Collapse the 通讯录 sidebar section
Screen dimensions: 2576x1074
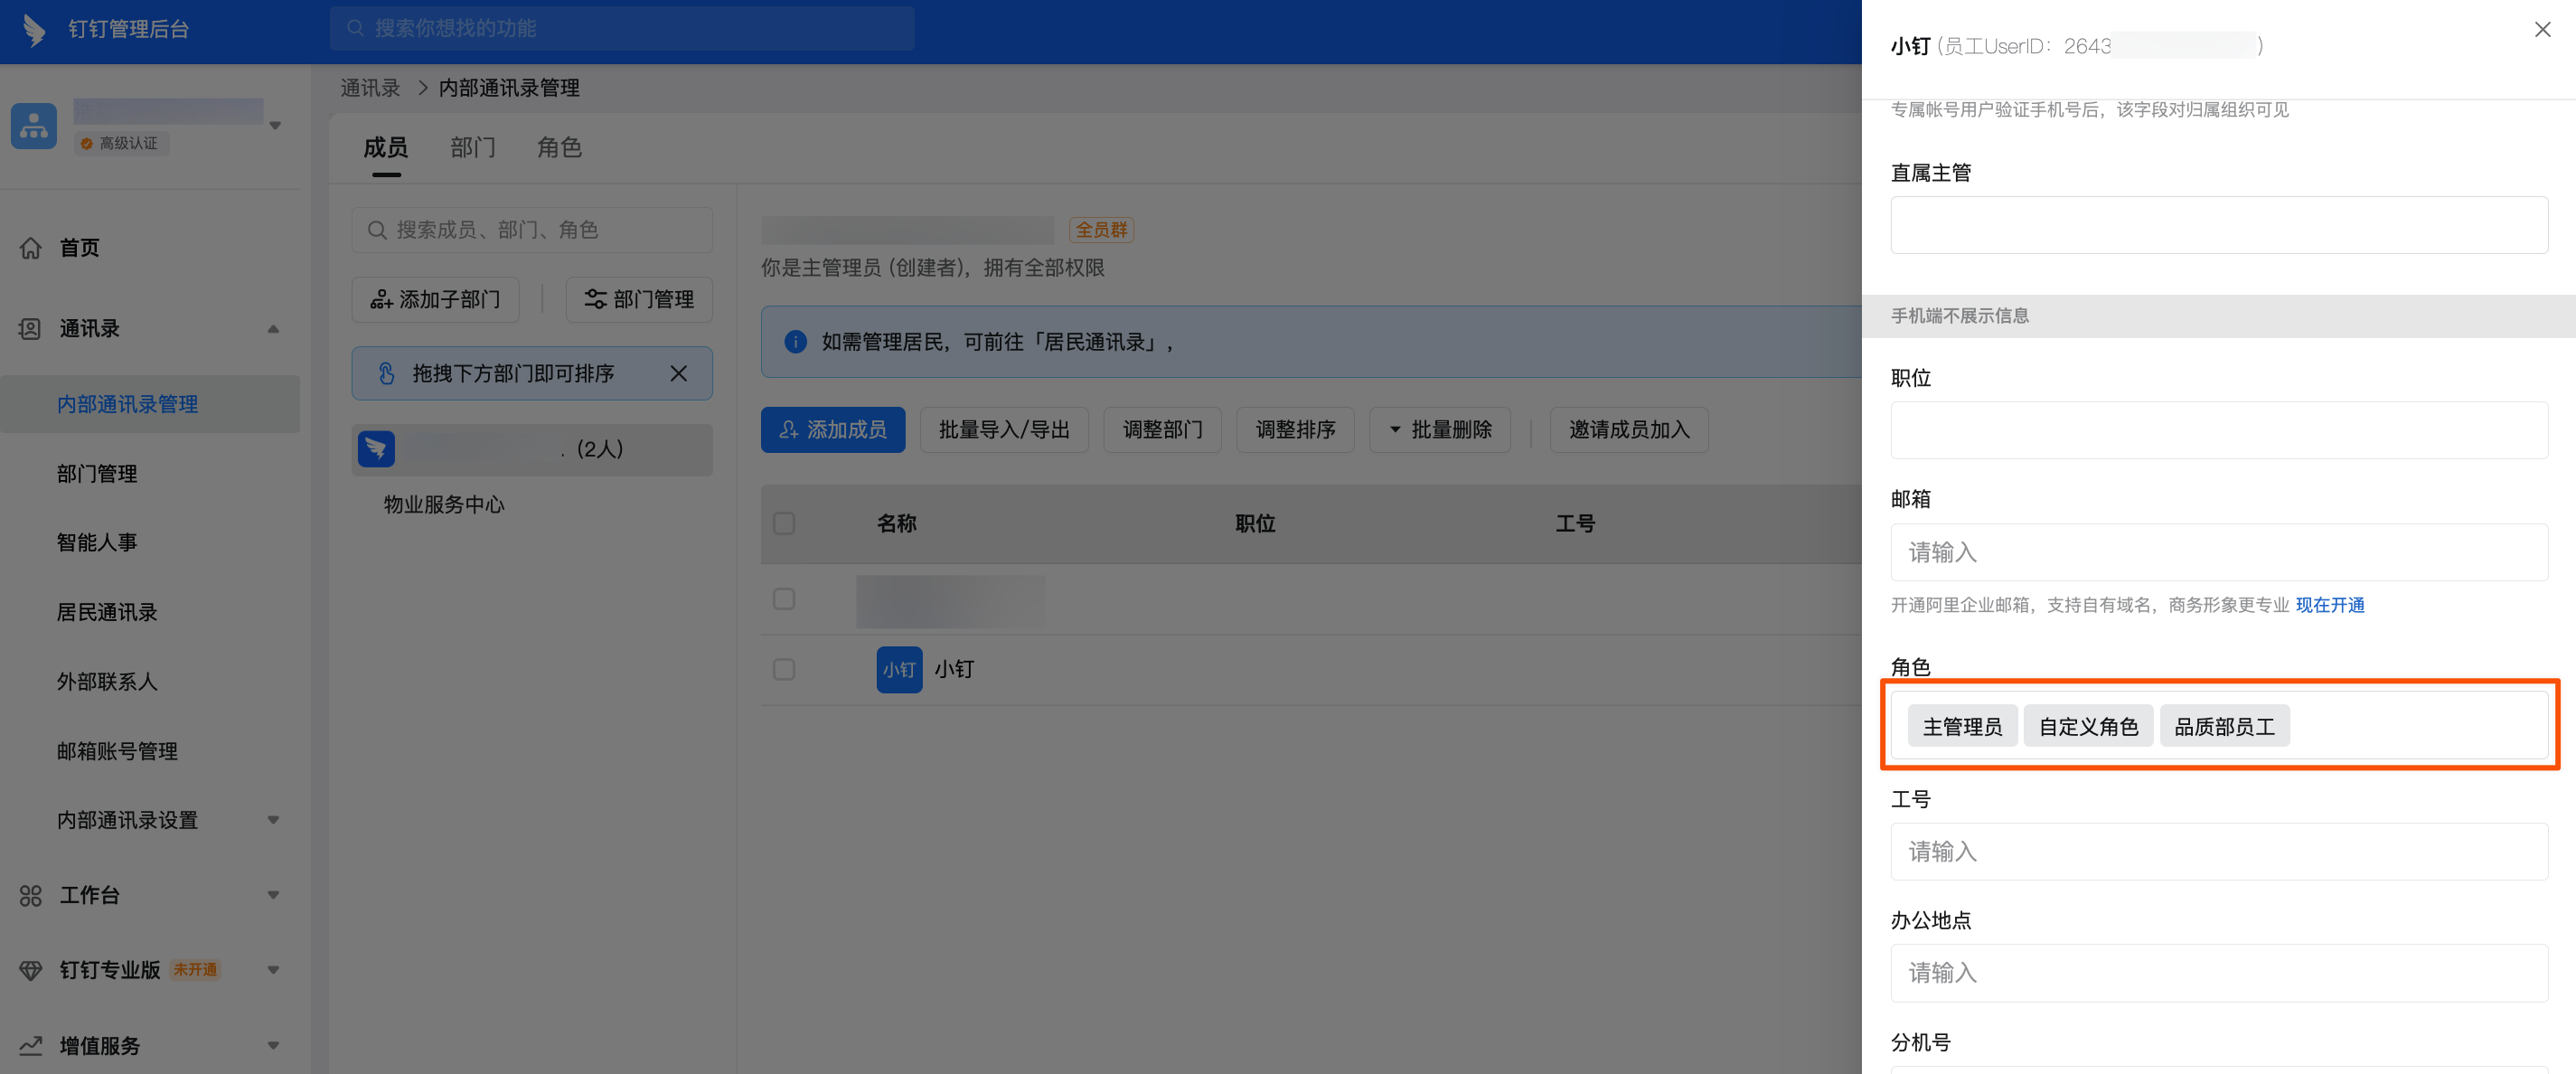(x=273, y=329)
